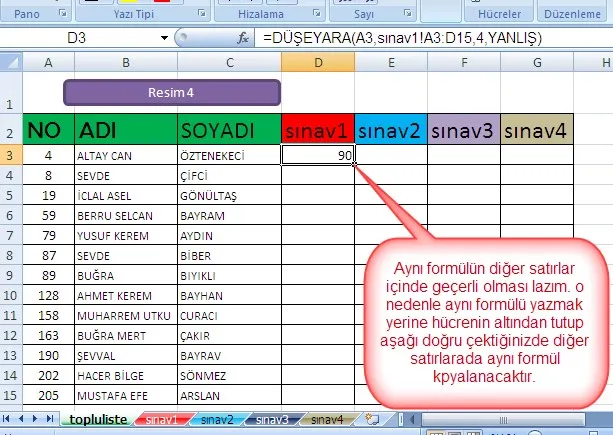This screenshot has width=613, height=435.
Task: Click the horizontal scrollbar at bottom
Action: point(500,420)
